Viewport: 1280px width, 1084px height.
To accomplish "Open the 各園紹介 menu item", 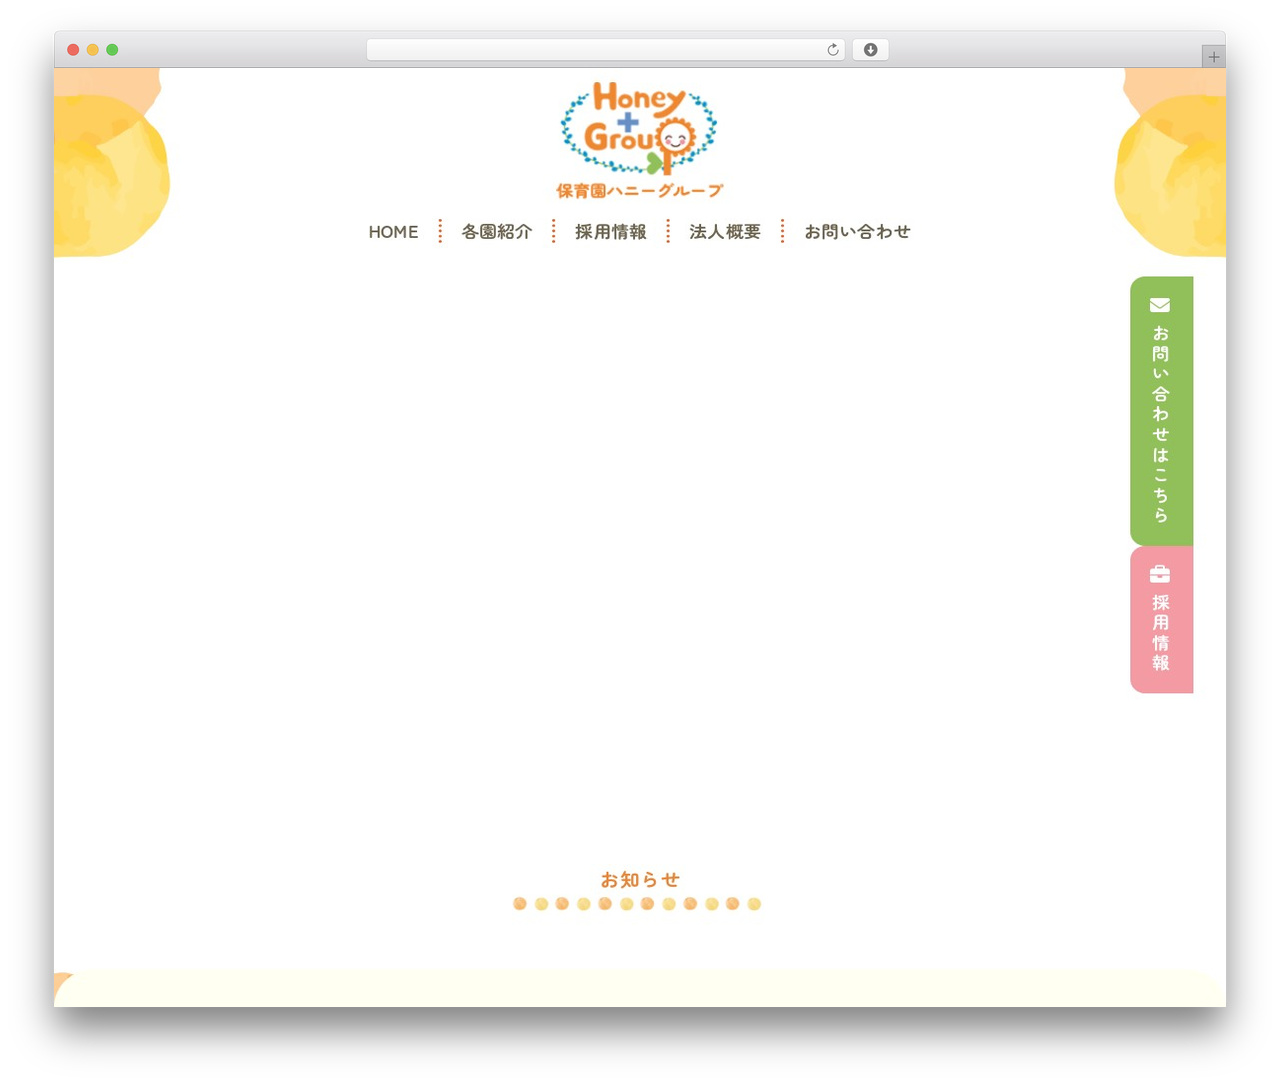I will pos(496,232).
